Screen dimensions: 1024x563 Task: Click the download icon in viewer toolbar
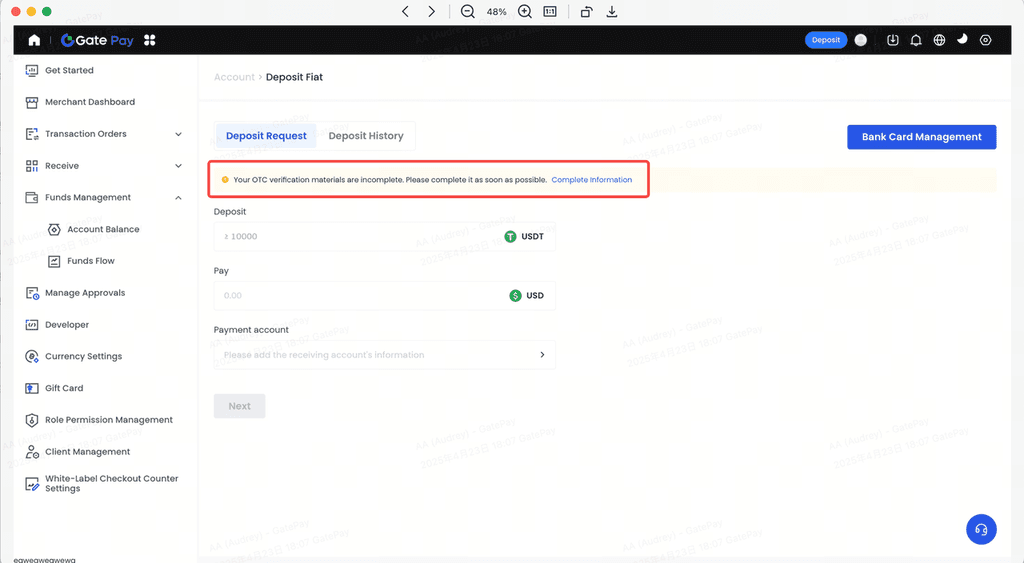point(612,12)
